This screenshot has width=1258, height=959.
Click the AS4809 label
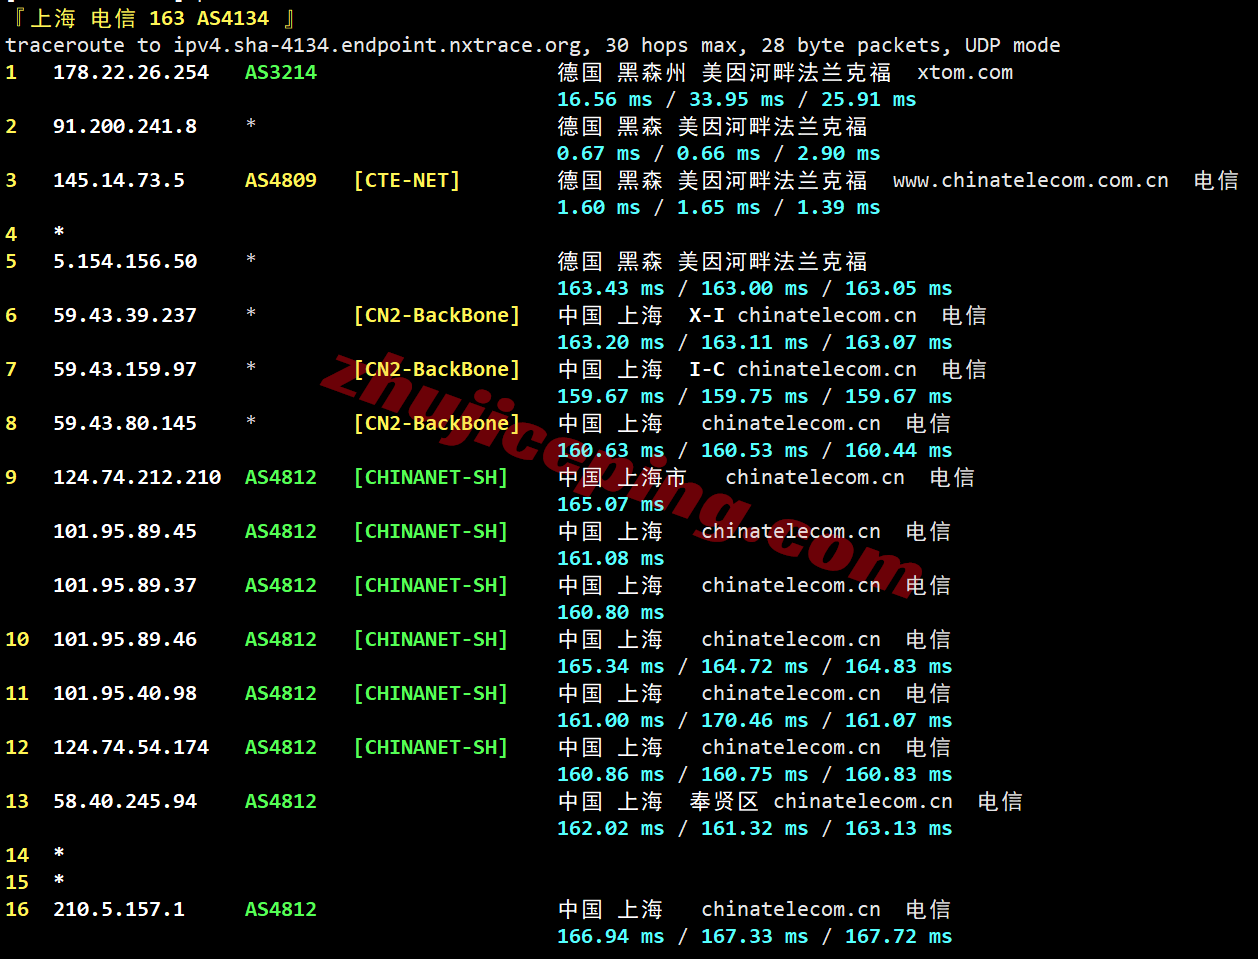point(281,181)
